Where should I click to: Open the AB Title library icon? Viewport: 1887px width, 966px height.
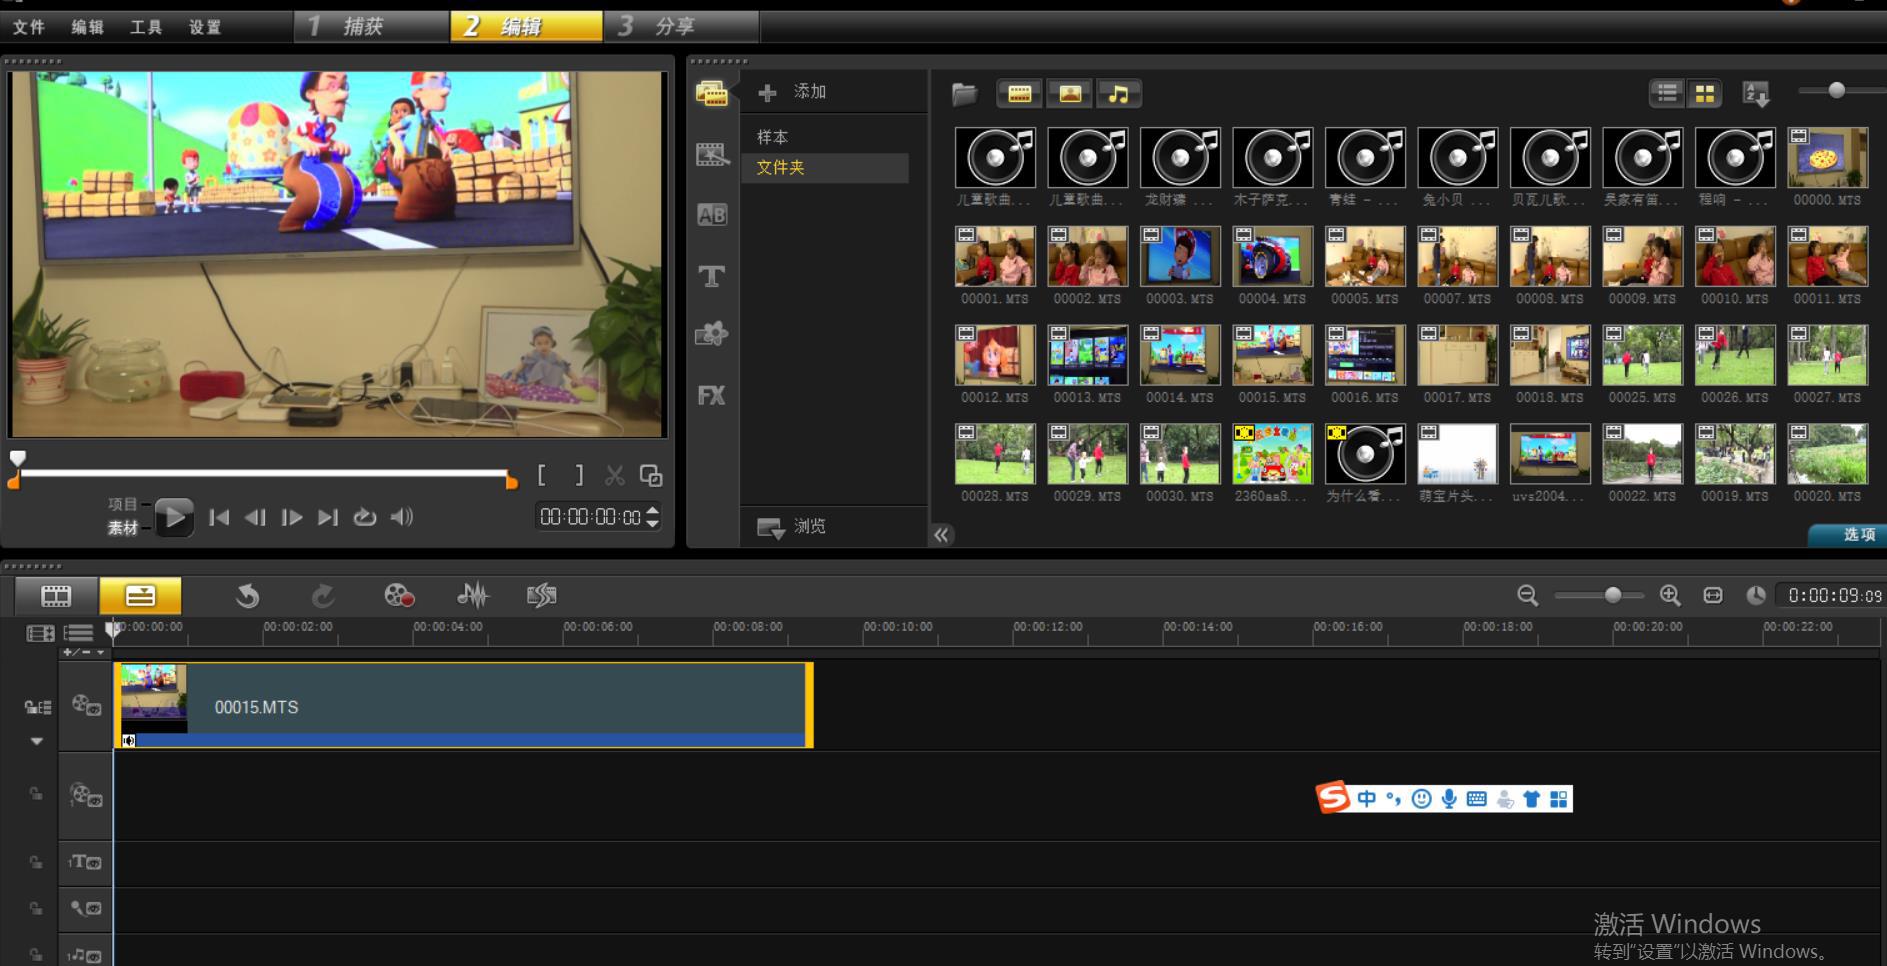(711, 215)
